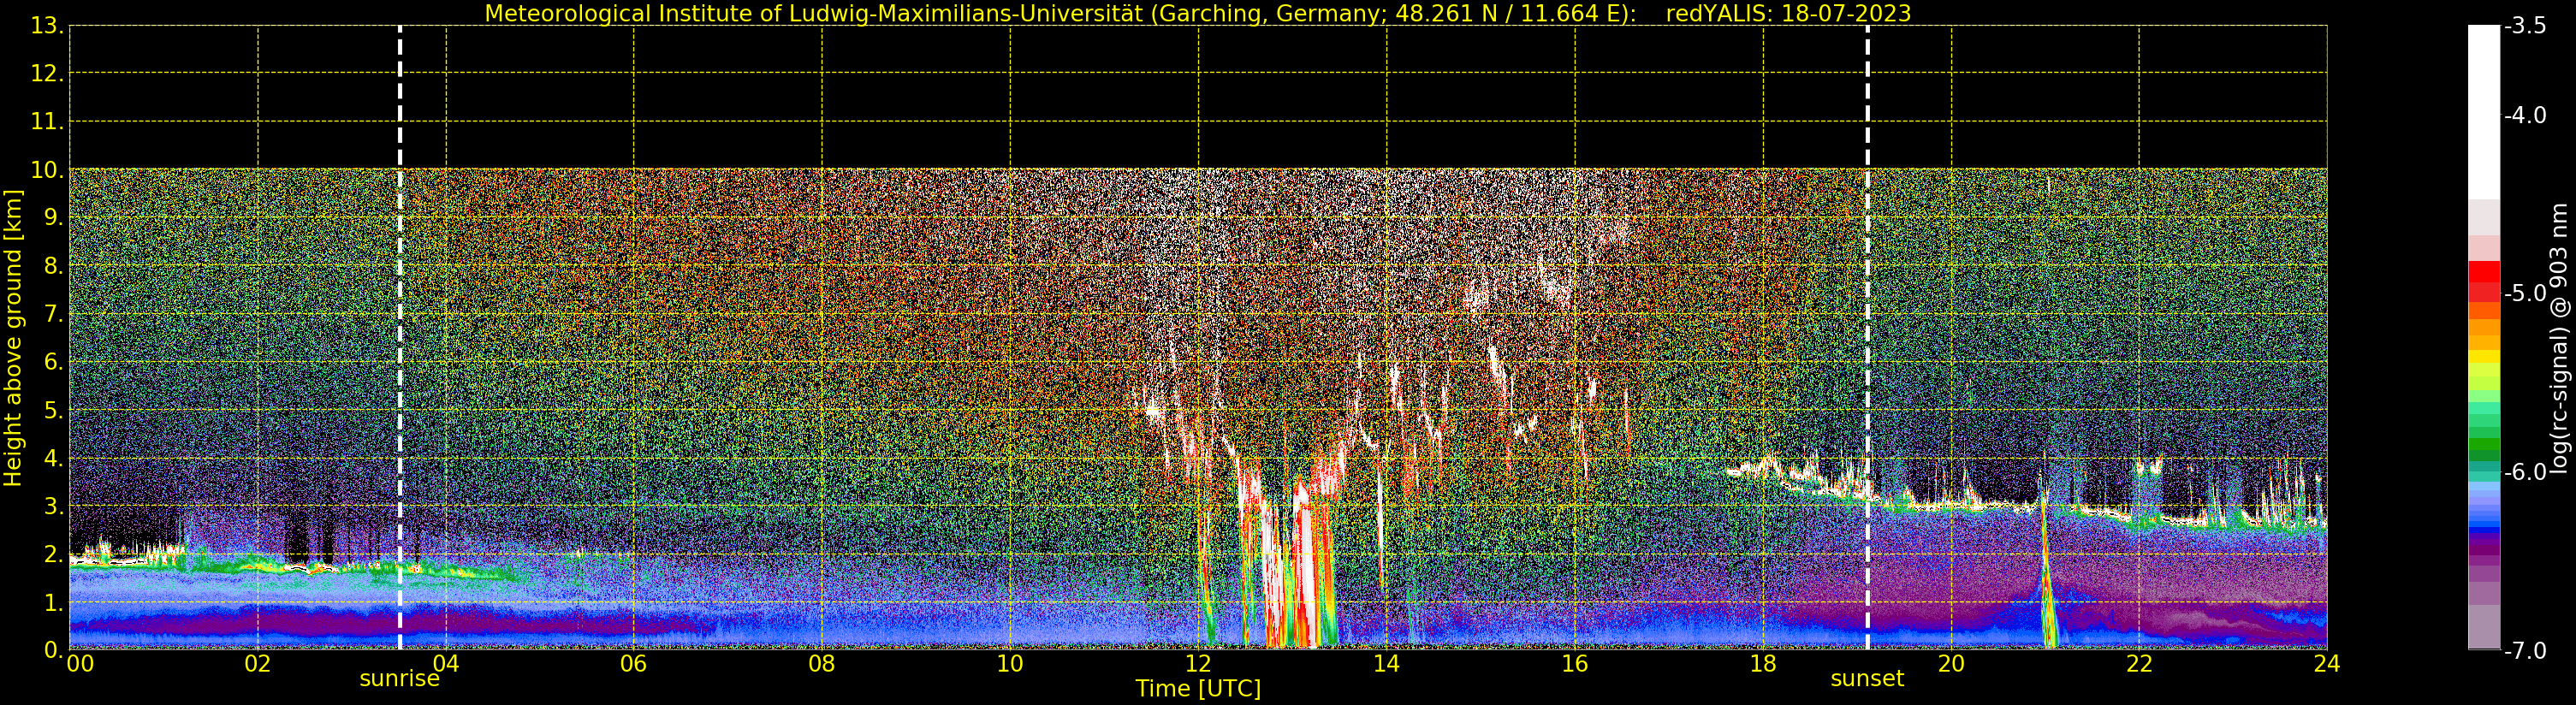
Task: Click the time axis tick label '16'
Action: (1575, 664)
